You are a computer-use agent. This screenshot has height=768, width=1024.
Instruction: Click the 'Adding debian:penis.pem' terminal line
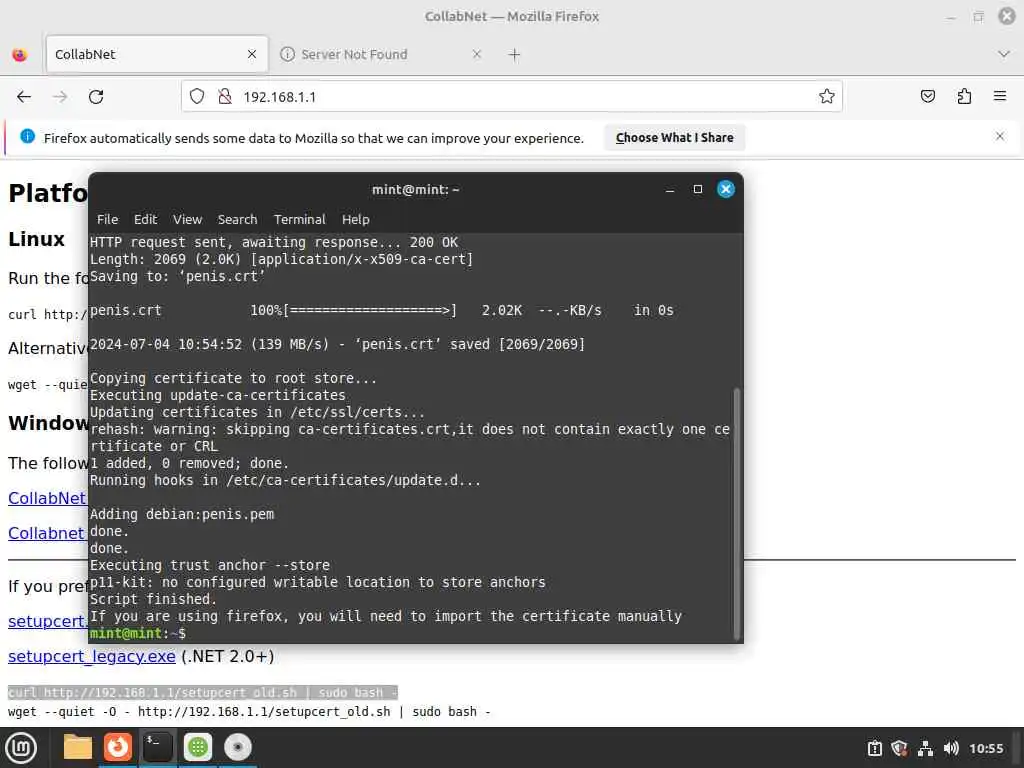tap(182, 514)
